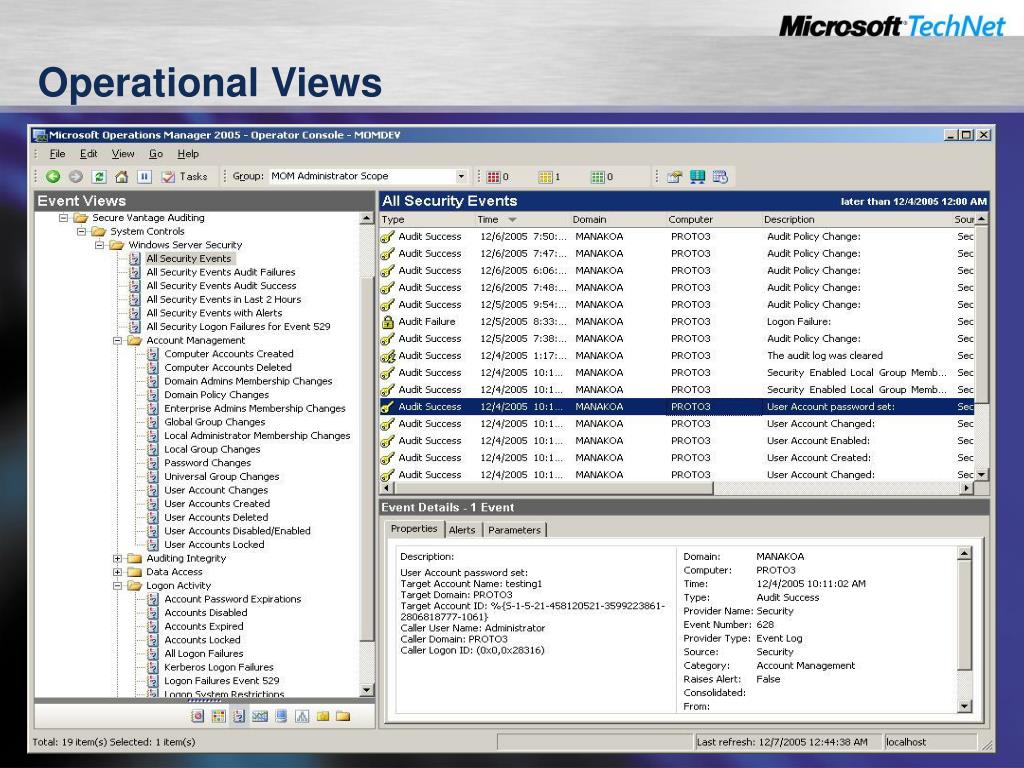1024x768 pixels.
Task: Sort by the Domain column header
Action: tap(617, 219)
